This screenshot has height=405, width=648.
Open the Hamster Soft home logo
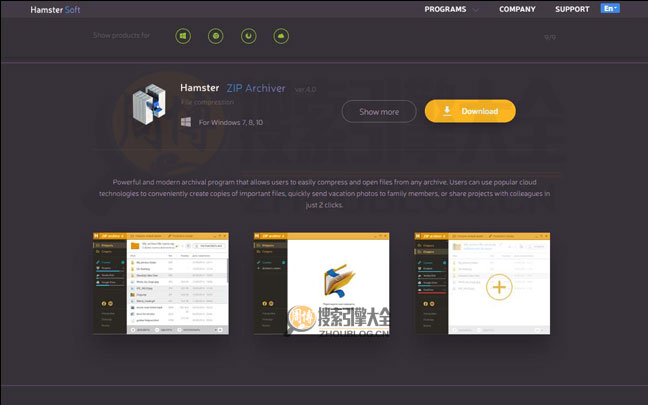(x=55, y=10)
